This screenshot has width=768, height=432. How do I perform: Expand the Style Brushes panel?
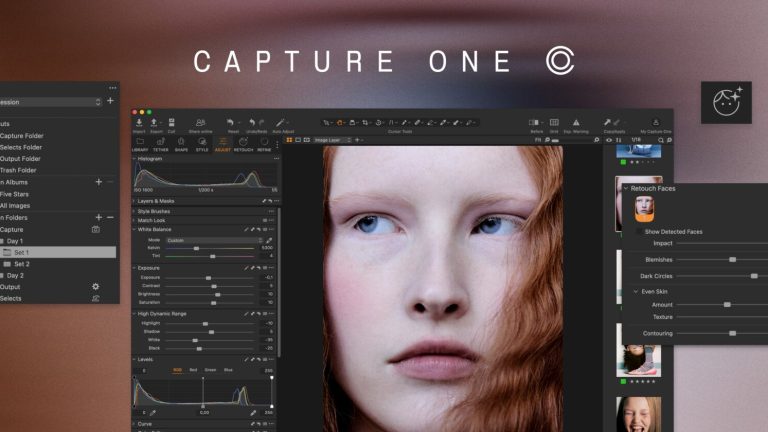point(134,211)
